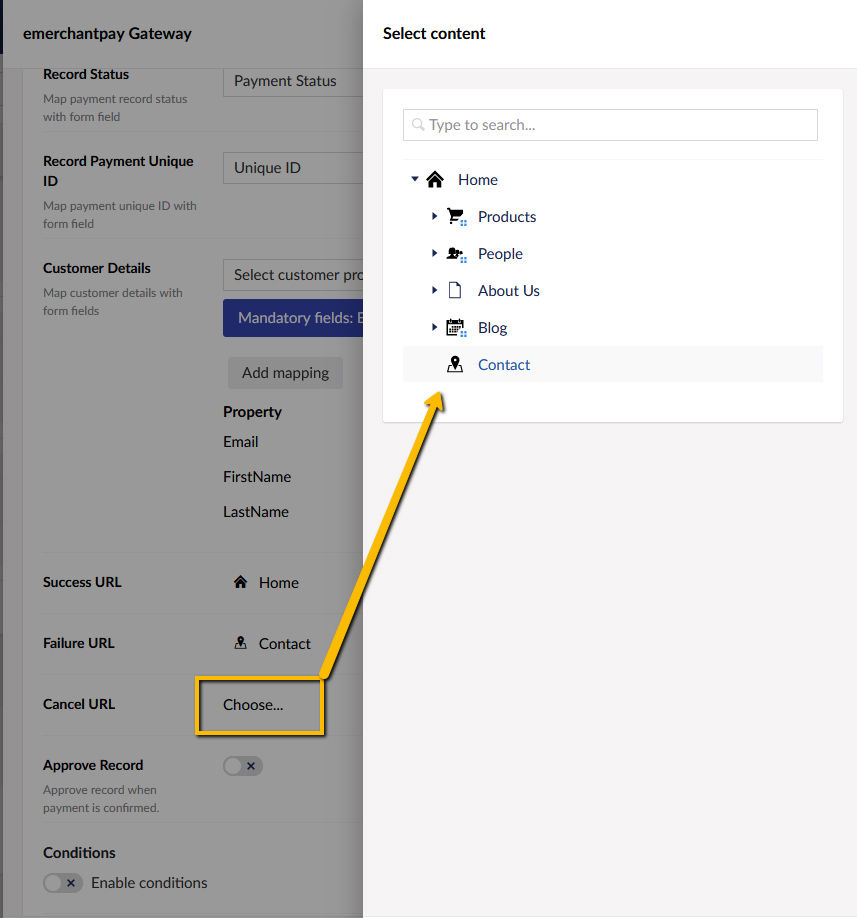Screen dimensions: 857x918
Task: Click the Mandatory fields info banner
Action: click(x=293, y=318)
